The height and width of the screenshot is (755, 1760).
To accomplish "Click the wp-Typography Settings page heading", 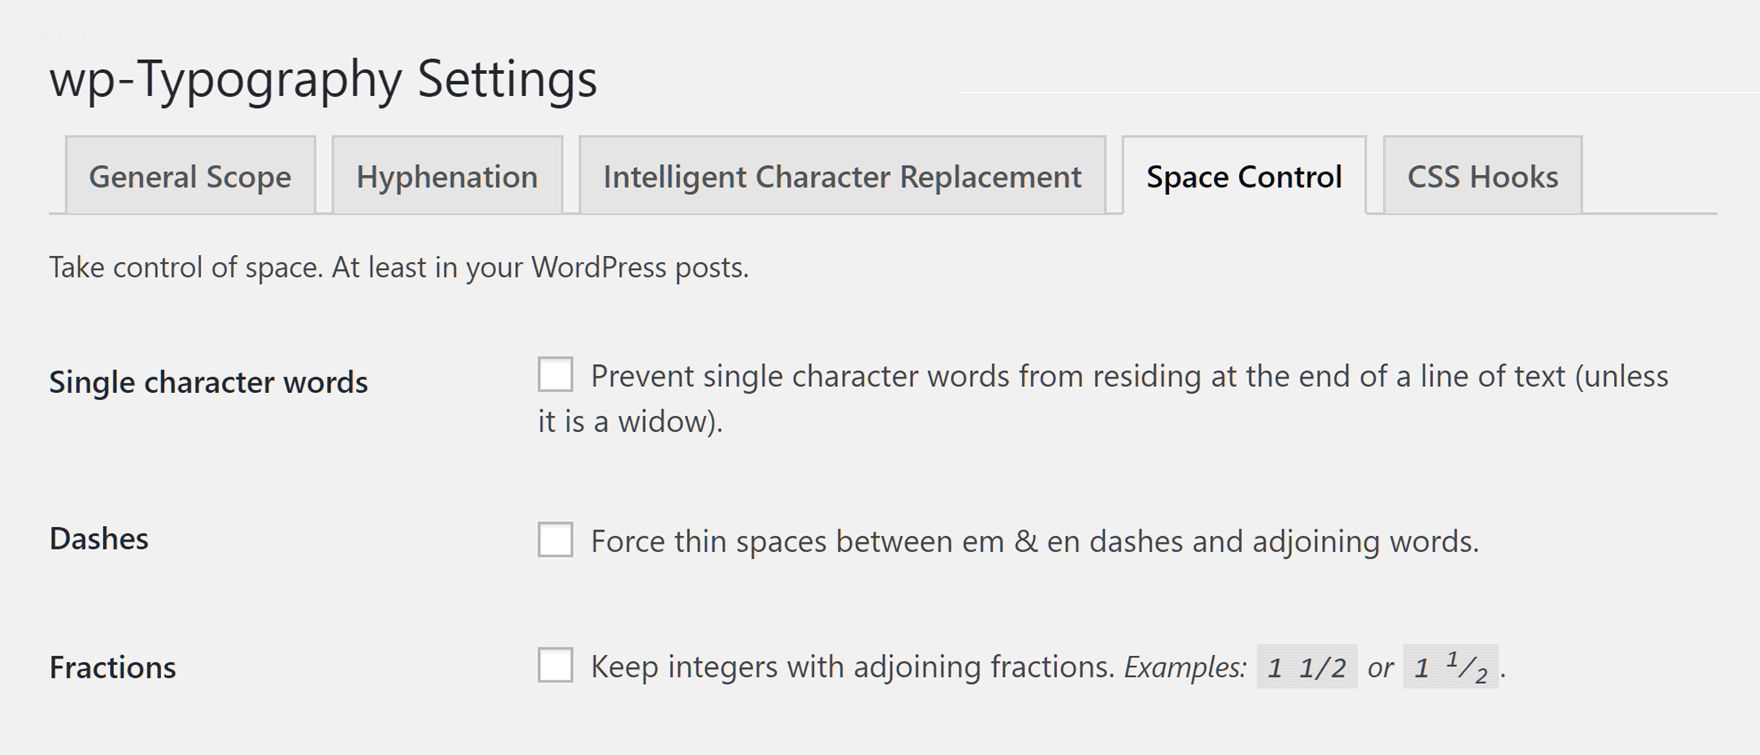I will [325, 80].
